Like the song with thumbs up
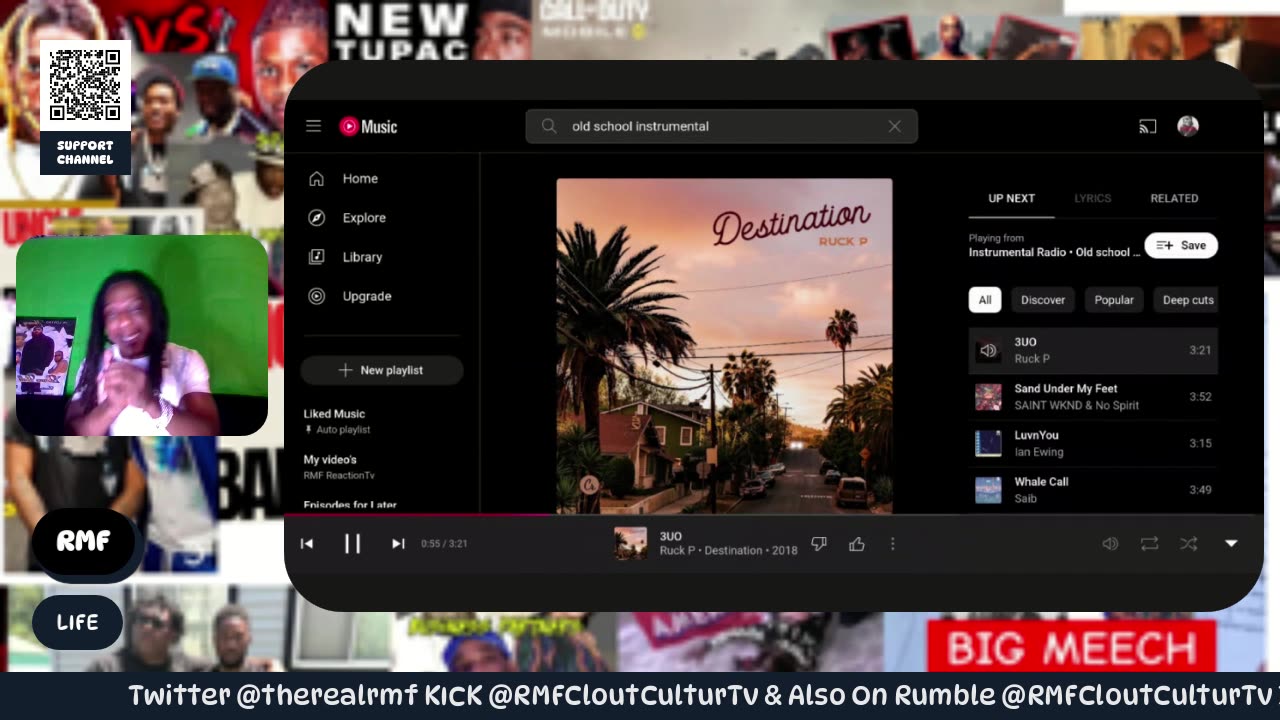 click(x=857, y=543)
